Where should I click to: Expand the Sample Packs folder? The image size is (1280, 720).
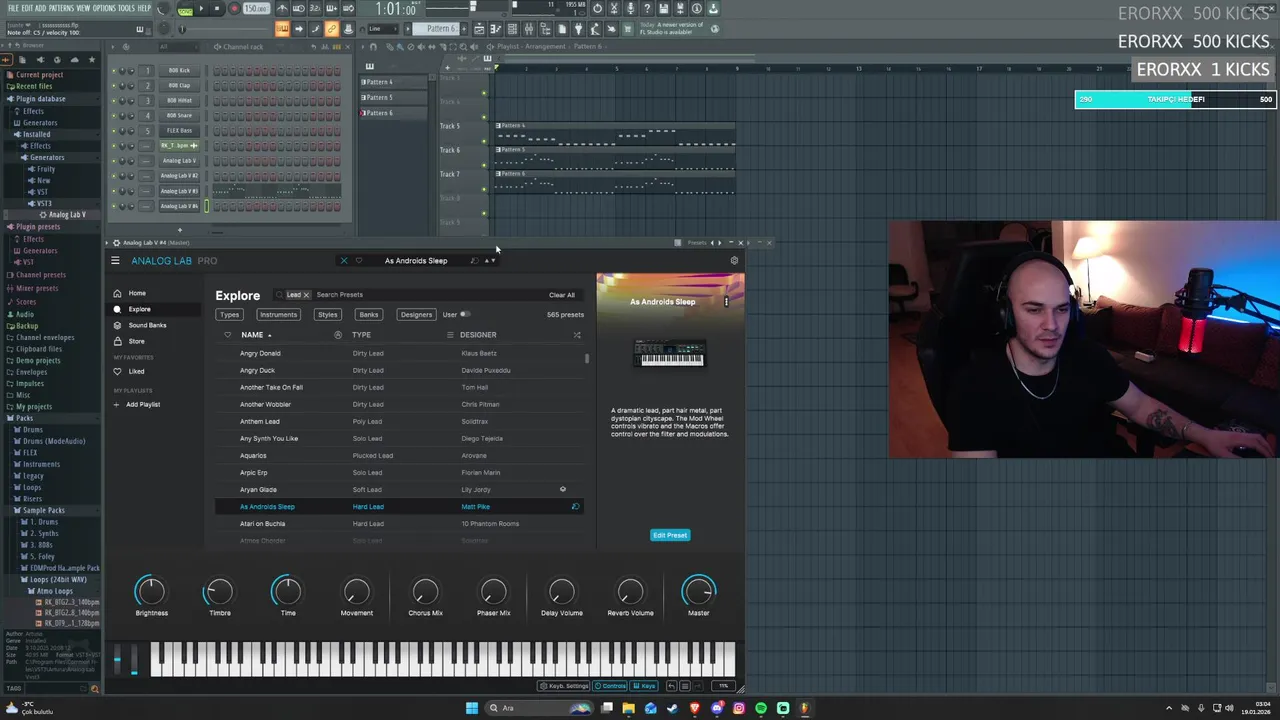click(x=44, y=510)
